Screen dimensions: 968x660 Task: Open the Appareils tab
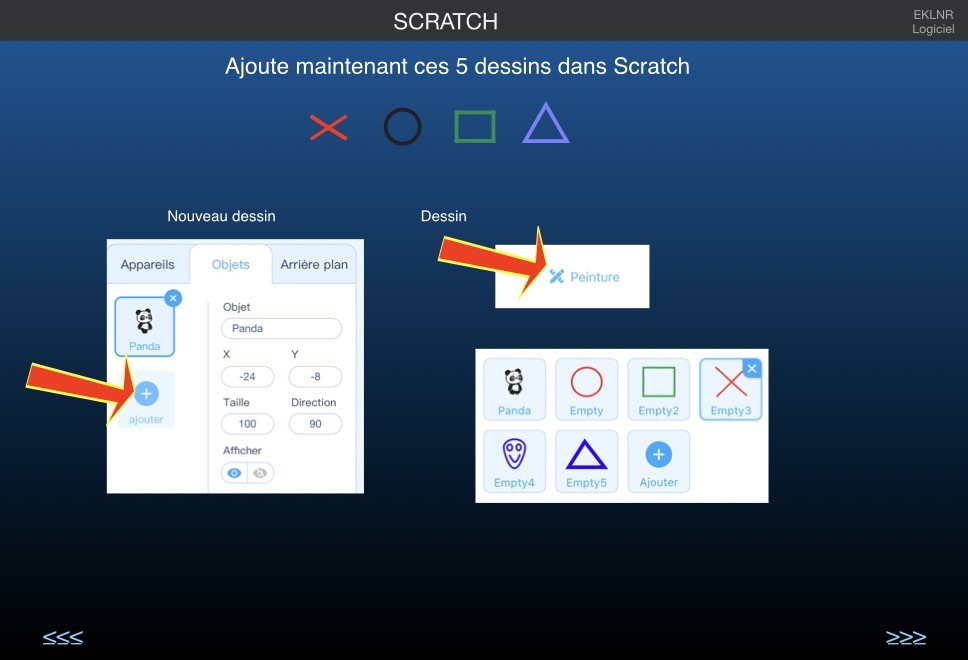pos(148,264)
